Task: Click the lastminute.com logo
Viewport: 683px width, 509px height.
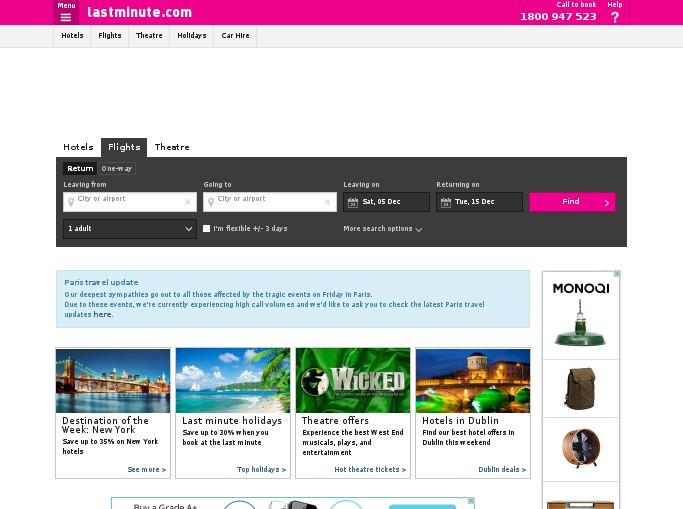Action: (x=139, y=12)
